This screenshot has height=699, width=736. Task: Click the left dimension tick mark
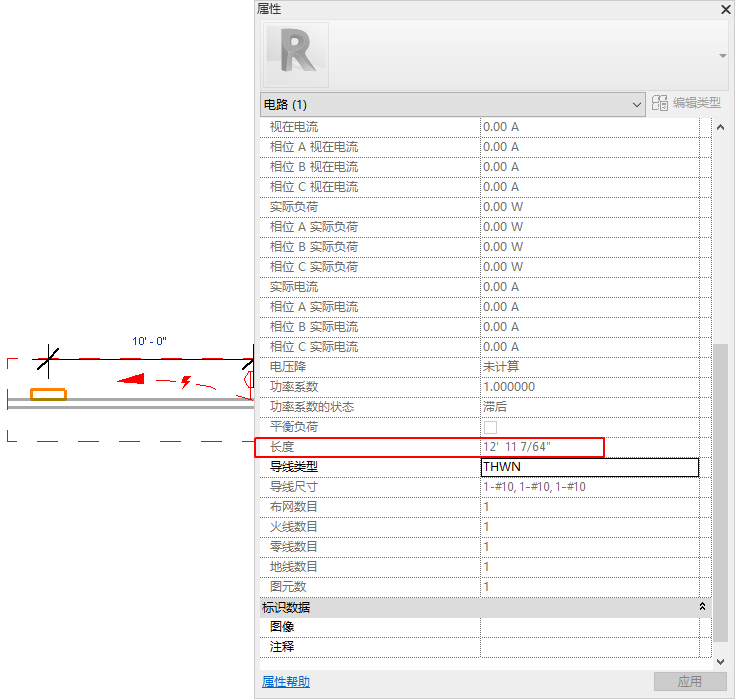tap(48, 358)
